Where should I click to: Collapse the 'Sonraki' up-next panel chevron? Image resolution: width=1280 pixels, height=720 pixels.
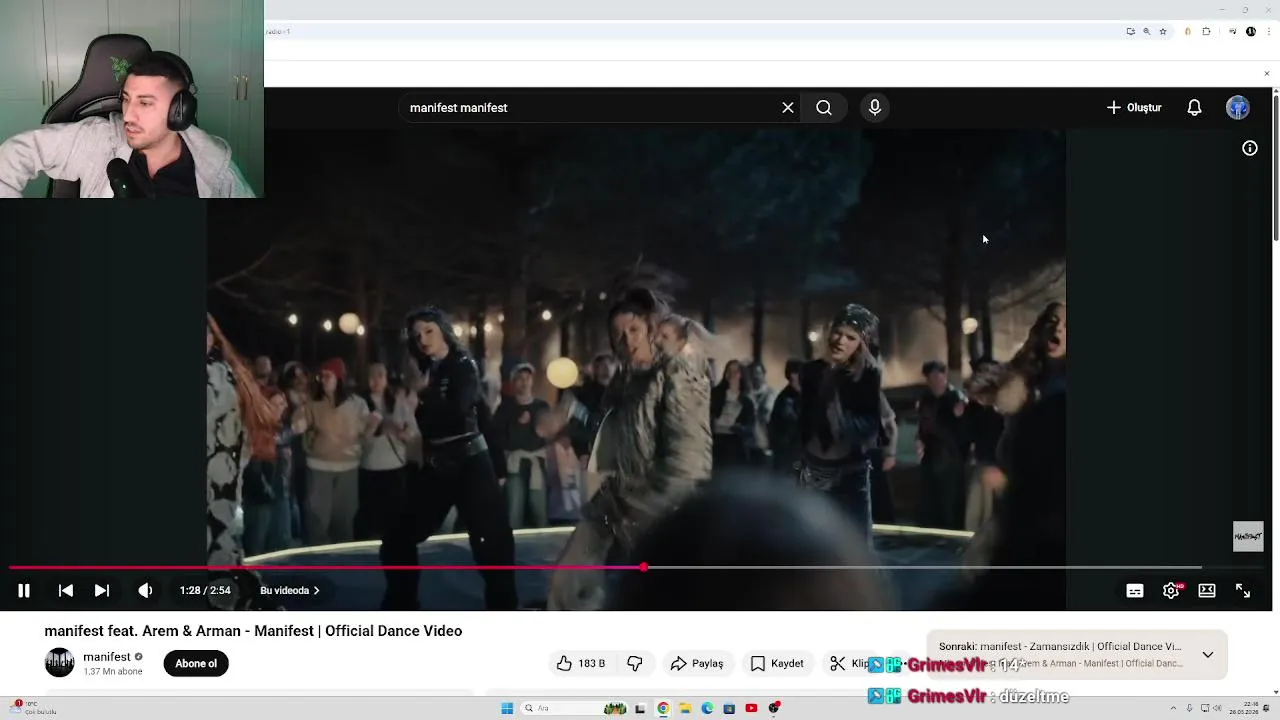[x=1208, y=655]
